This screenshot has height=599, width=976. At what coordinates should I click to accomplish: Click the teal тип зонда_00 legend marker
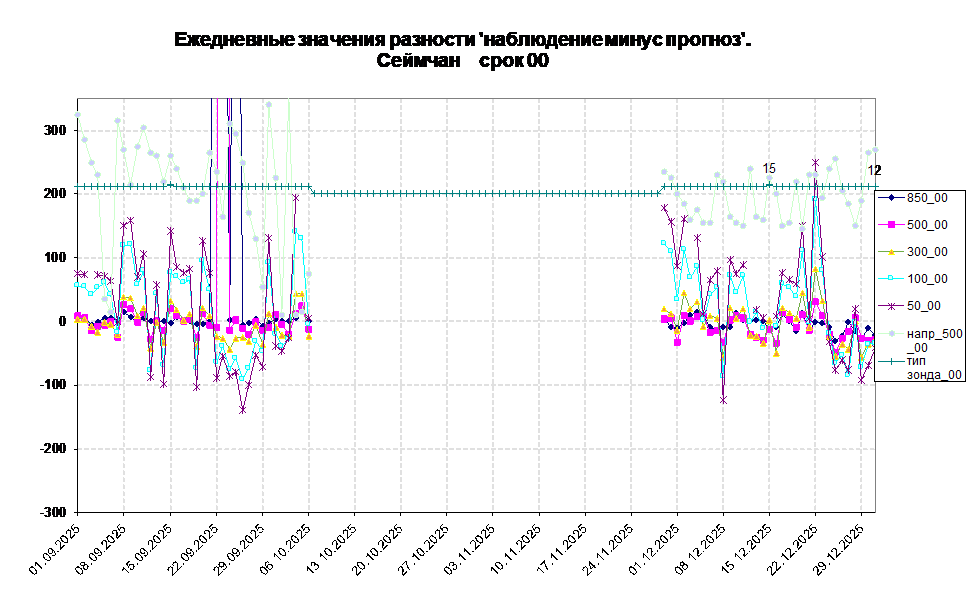tap(890, 360)
